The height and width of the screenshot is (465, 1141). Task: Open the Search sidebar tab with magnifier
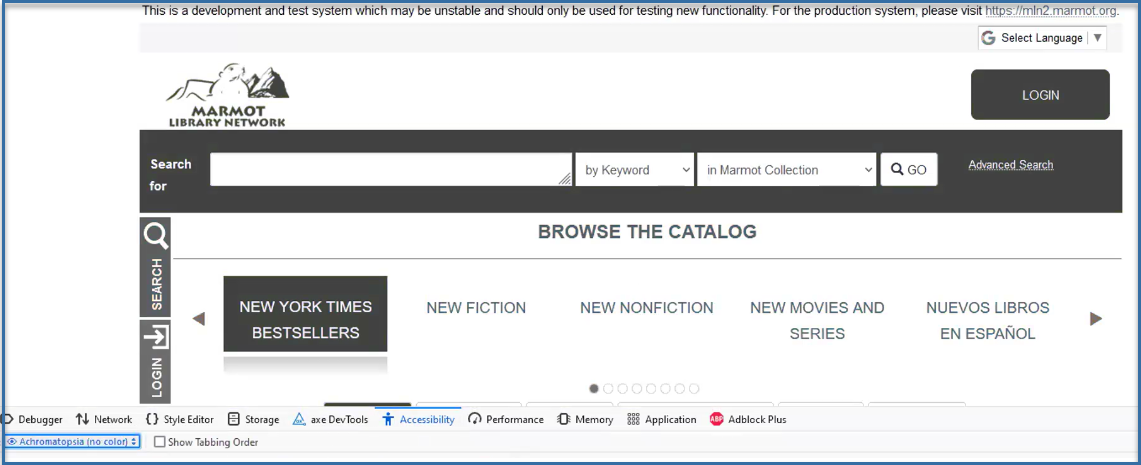click(155, 266)
